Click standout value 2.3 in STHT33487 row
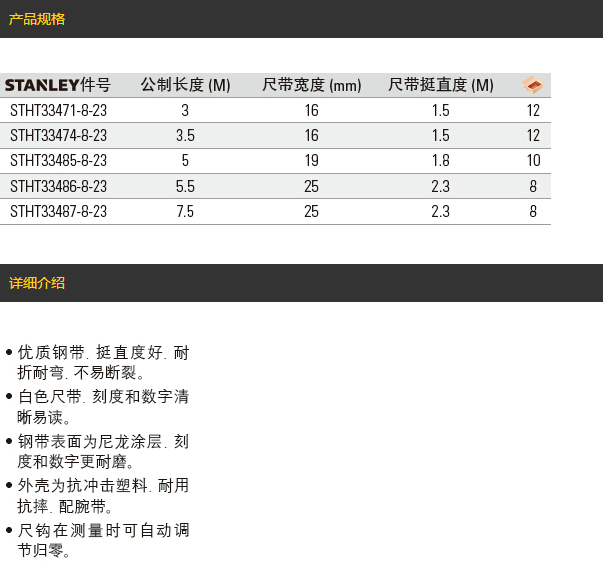603x582 pixels. (441, 212)
